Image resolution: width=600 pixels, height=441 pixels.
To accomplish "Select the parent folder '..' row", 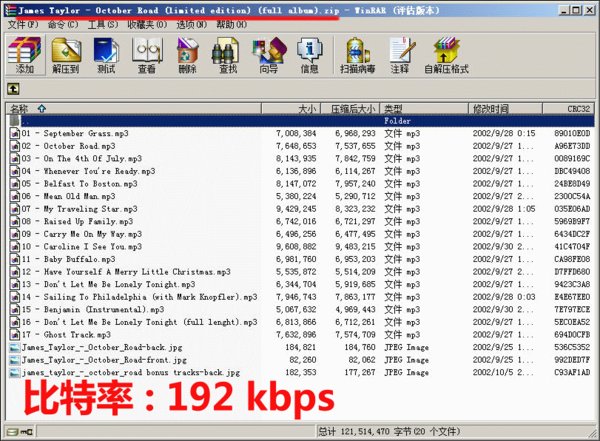I will (301, 121).
